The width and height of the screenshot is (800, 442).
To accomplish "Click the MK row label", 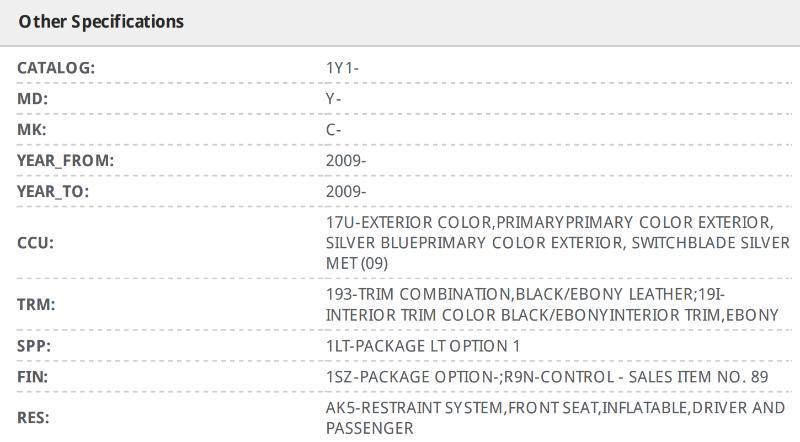I will 32,130.
